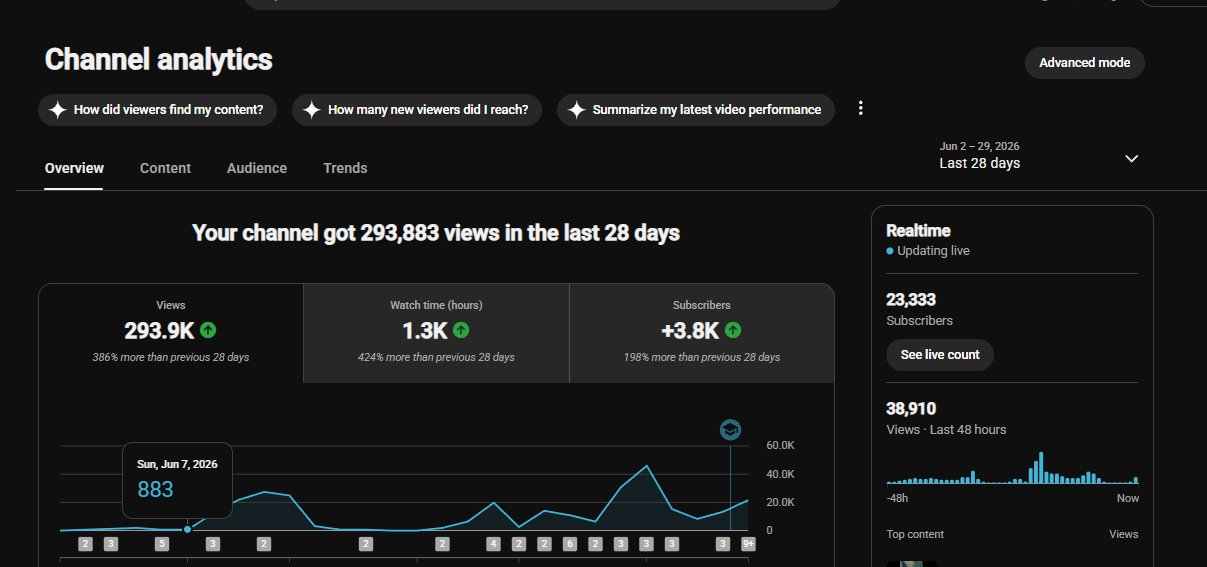Click the Now label under Realtime chart
Viewport: 1207px width, 567px height.
click(1127, 498)
